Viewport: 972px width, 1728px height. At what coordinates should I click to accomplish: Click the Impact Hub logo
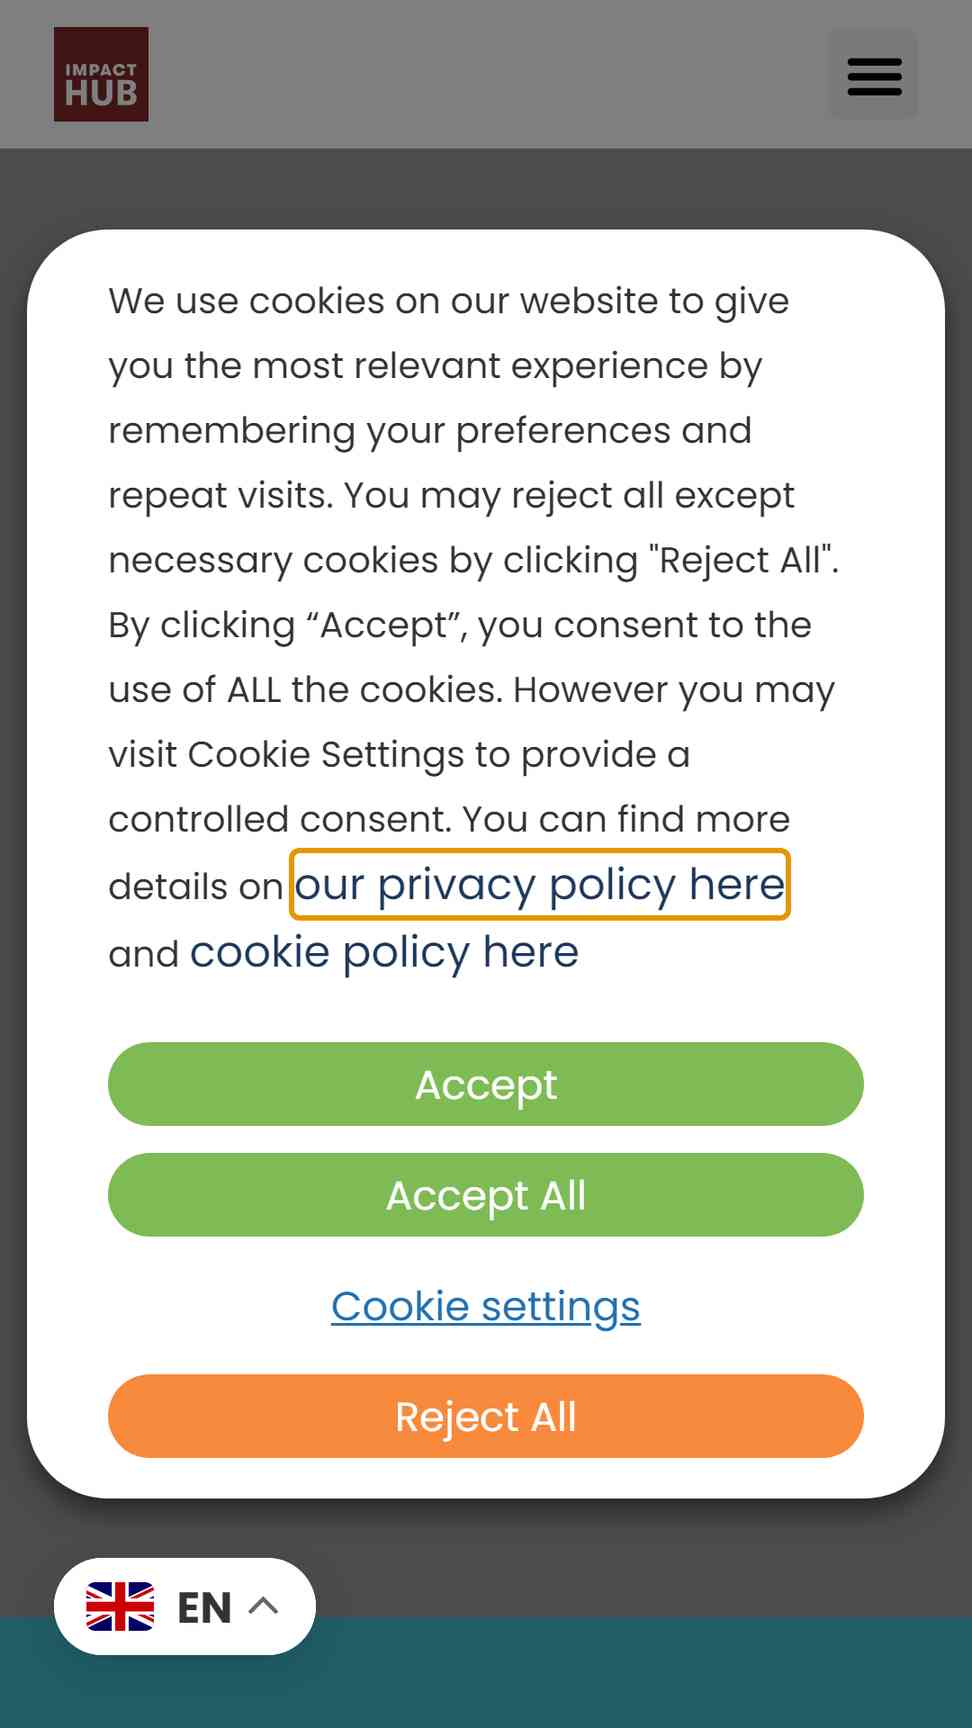(101, 74)
